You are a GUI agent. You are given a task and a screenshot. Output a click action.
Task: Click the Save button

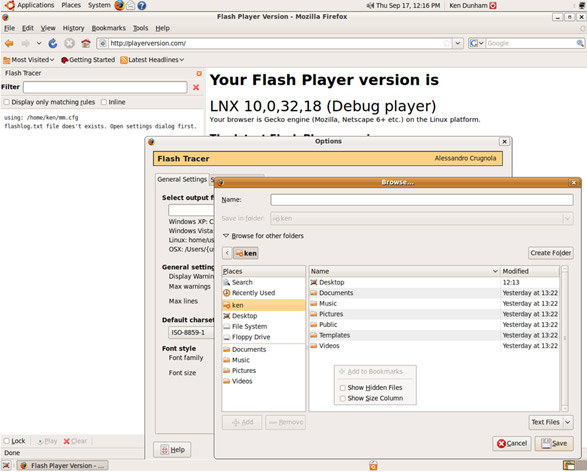(x=554, y=444)
